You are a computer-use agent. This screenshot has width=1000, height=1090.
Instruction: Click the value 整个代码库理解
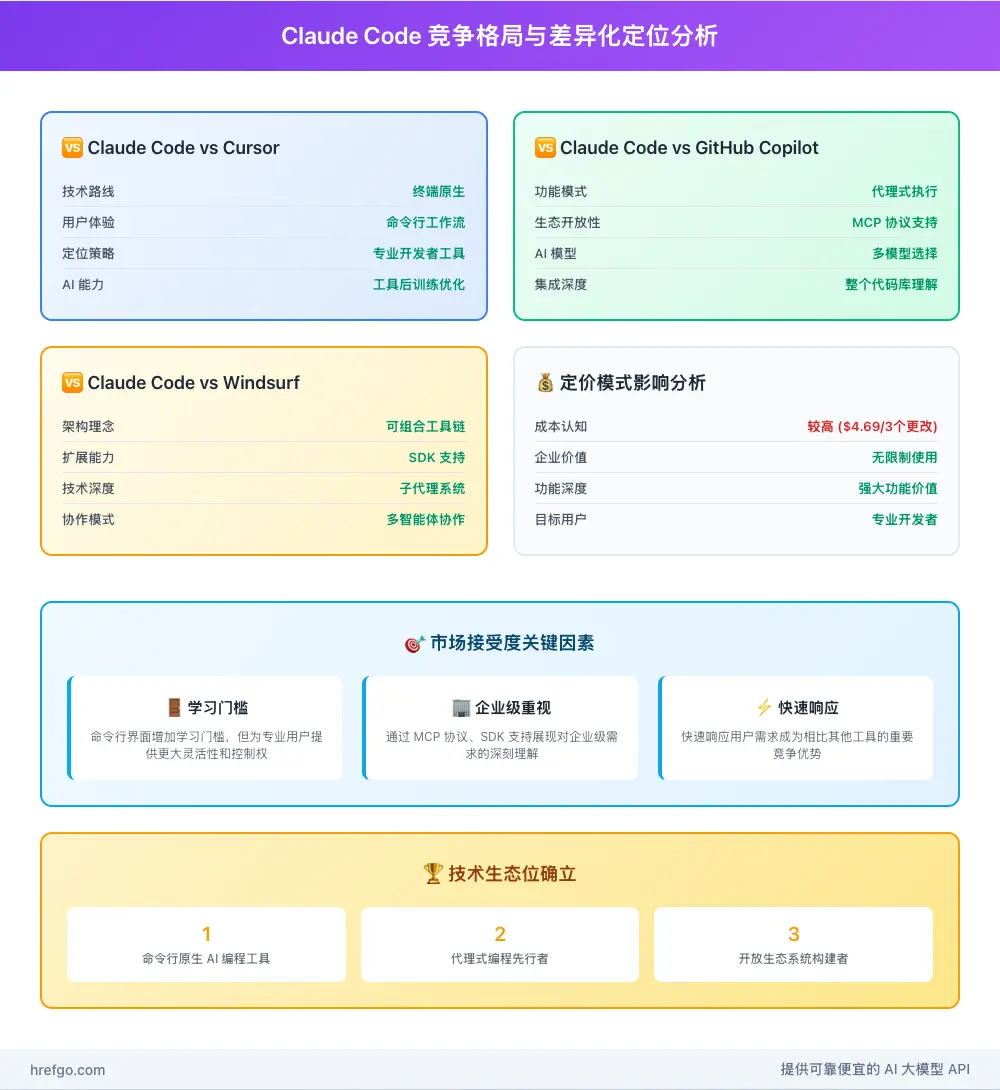coord(891,284)
